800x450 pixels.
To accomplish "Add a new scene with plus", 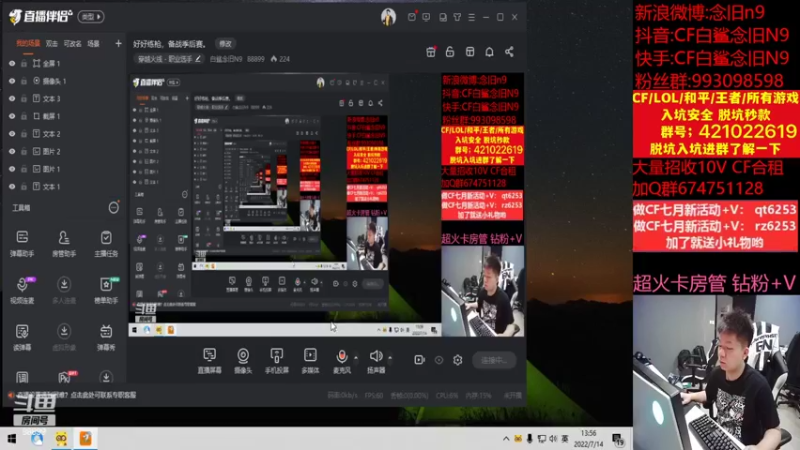I will click(118, 44).
